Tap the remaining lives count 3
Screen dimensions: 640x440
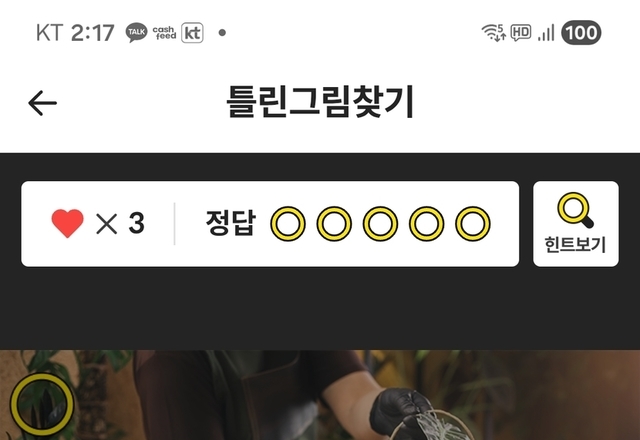(x=136, y=223)
